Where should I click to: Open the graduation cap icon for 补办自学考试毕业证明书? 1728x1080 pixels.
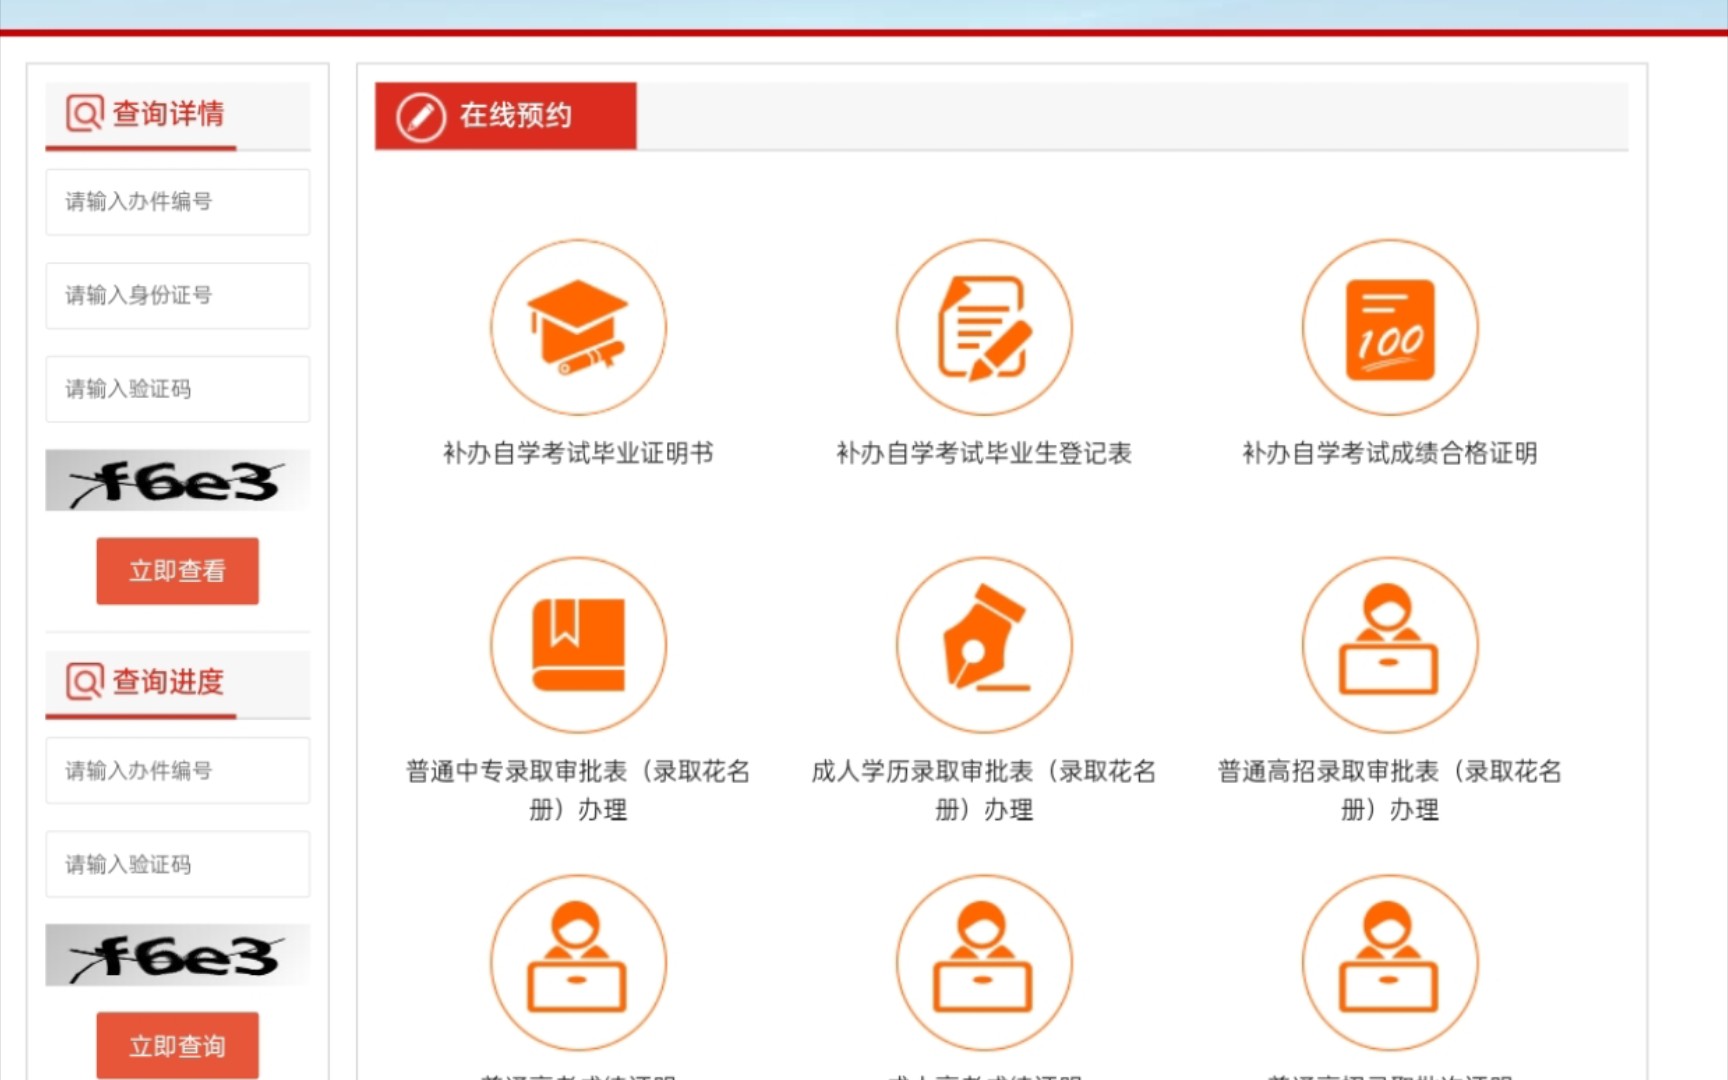click(578, 327)
